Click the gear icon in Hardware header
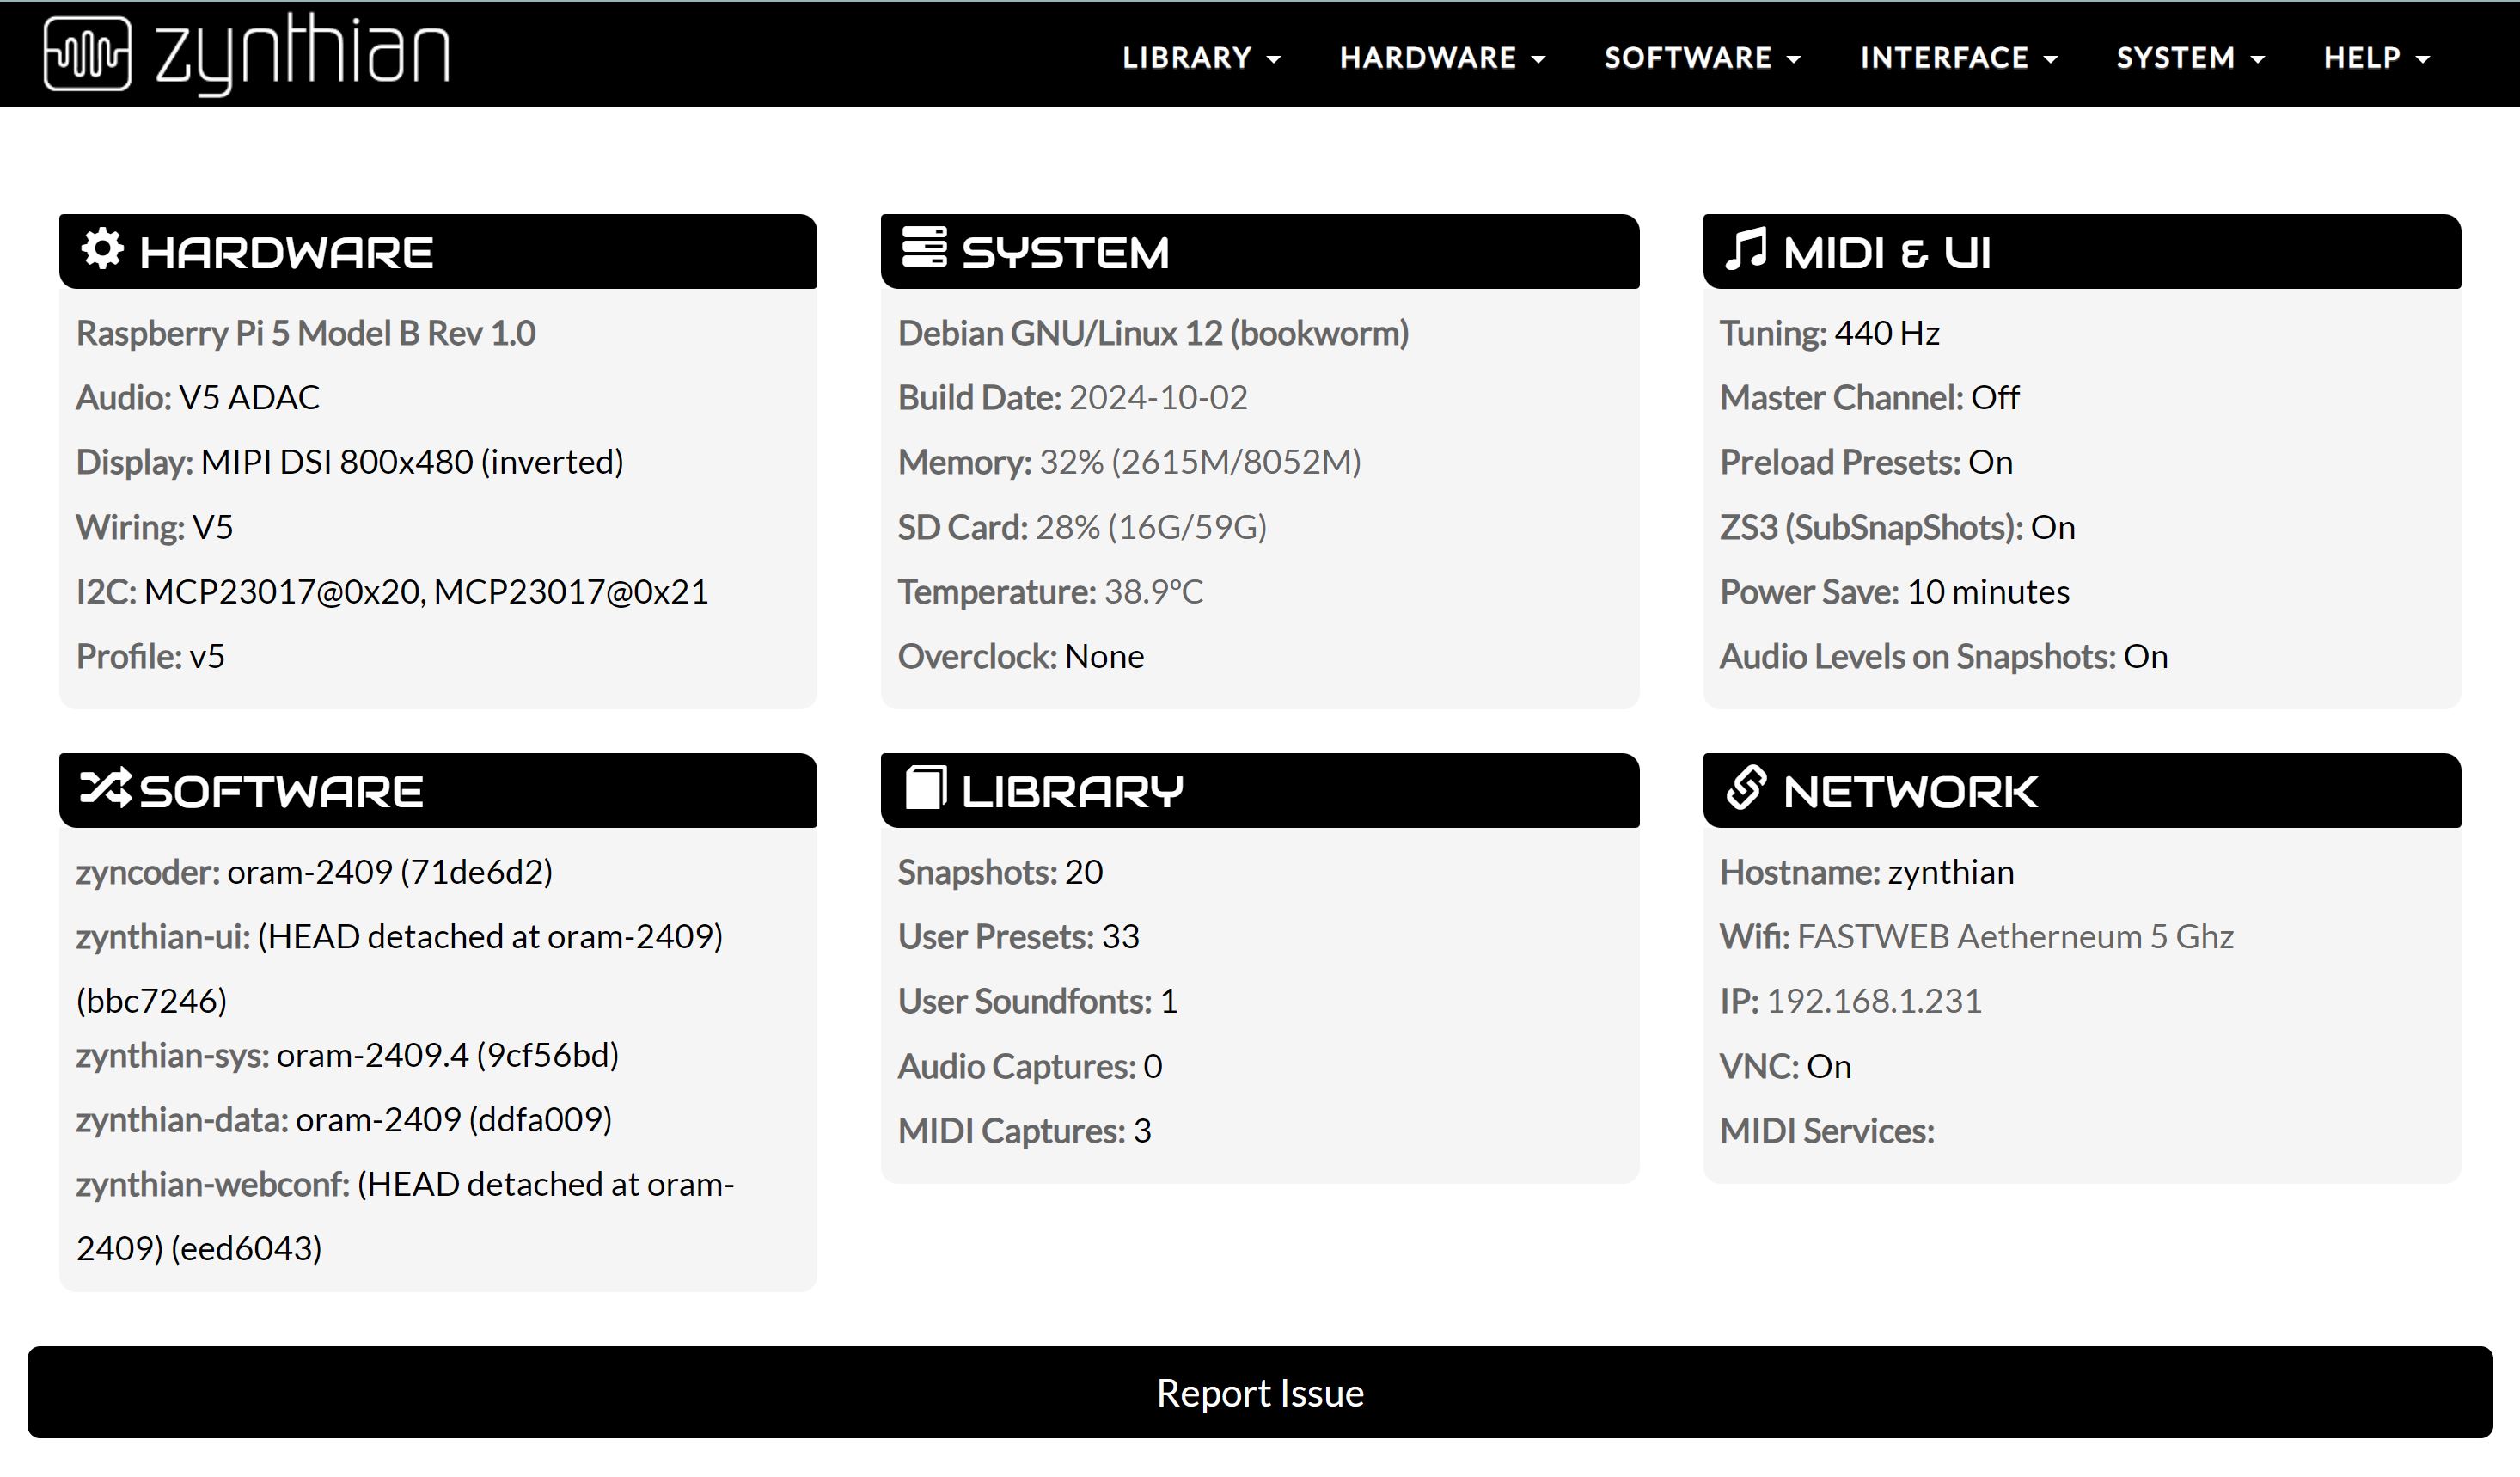 pyautogui.click(x=102, y=248)
